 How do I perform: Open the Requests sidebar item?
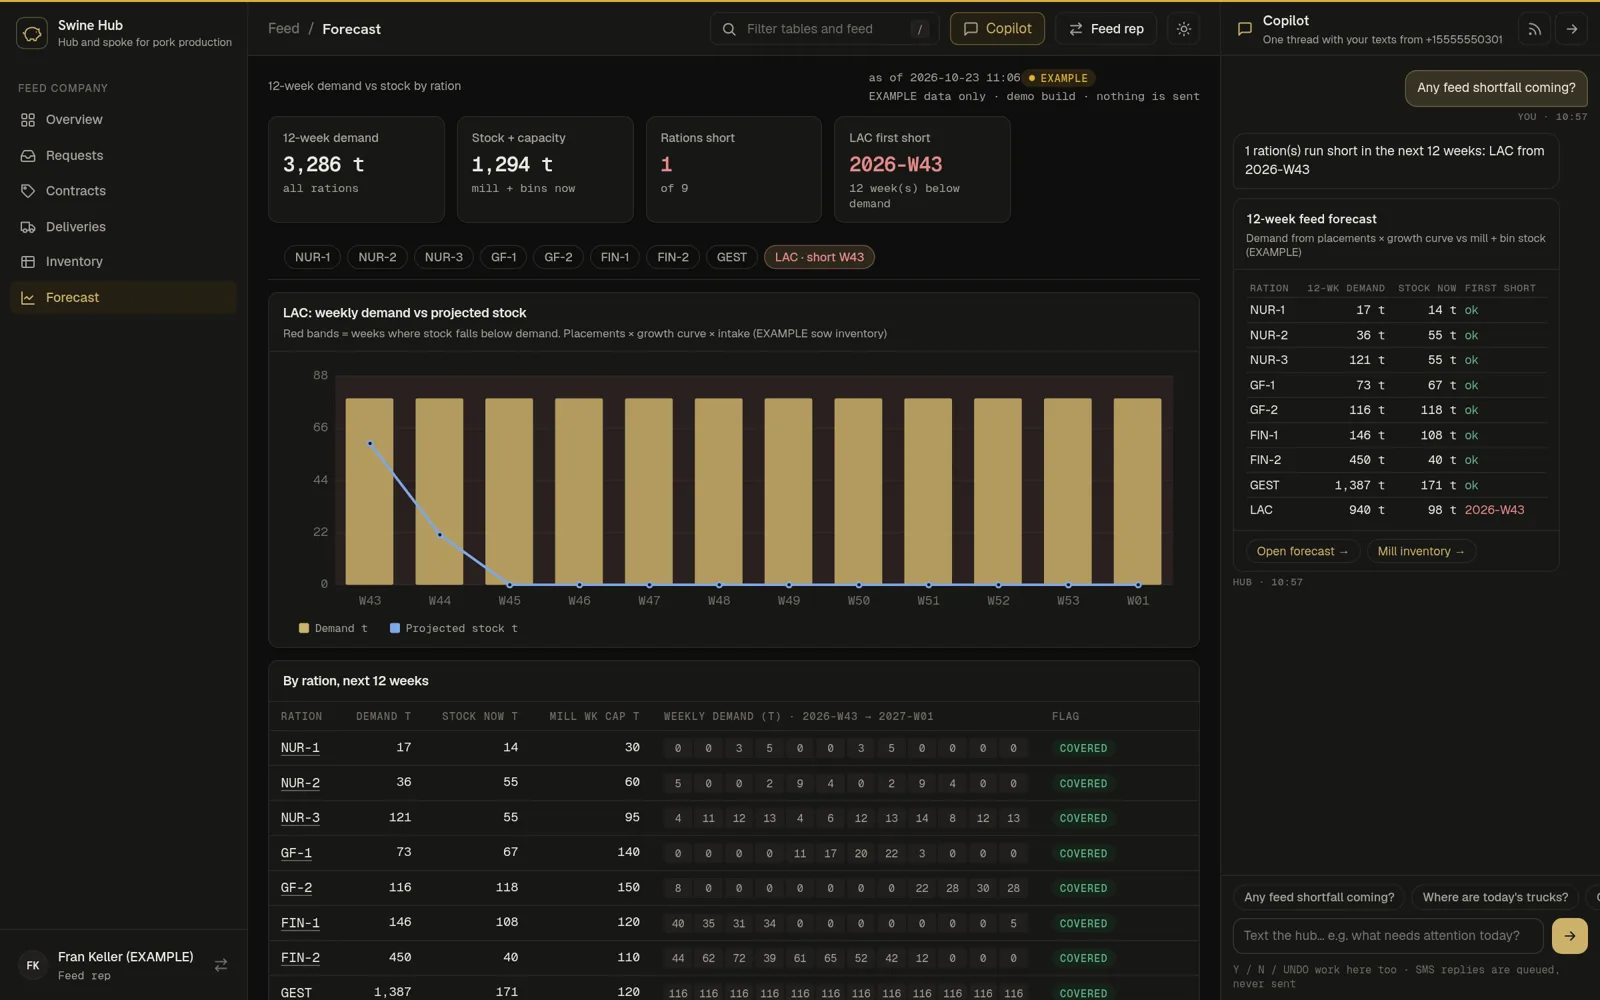click(123, 156)
